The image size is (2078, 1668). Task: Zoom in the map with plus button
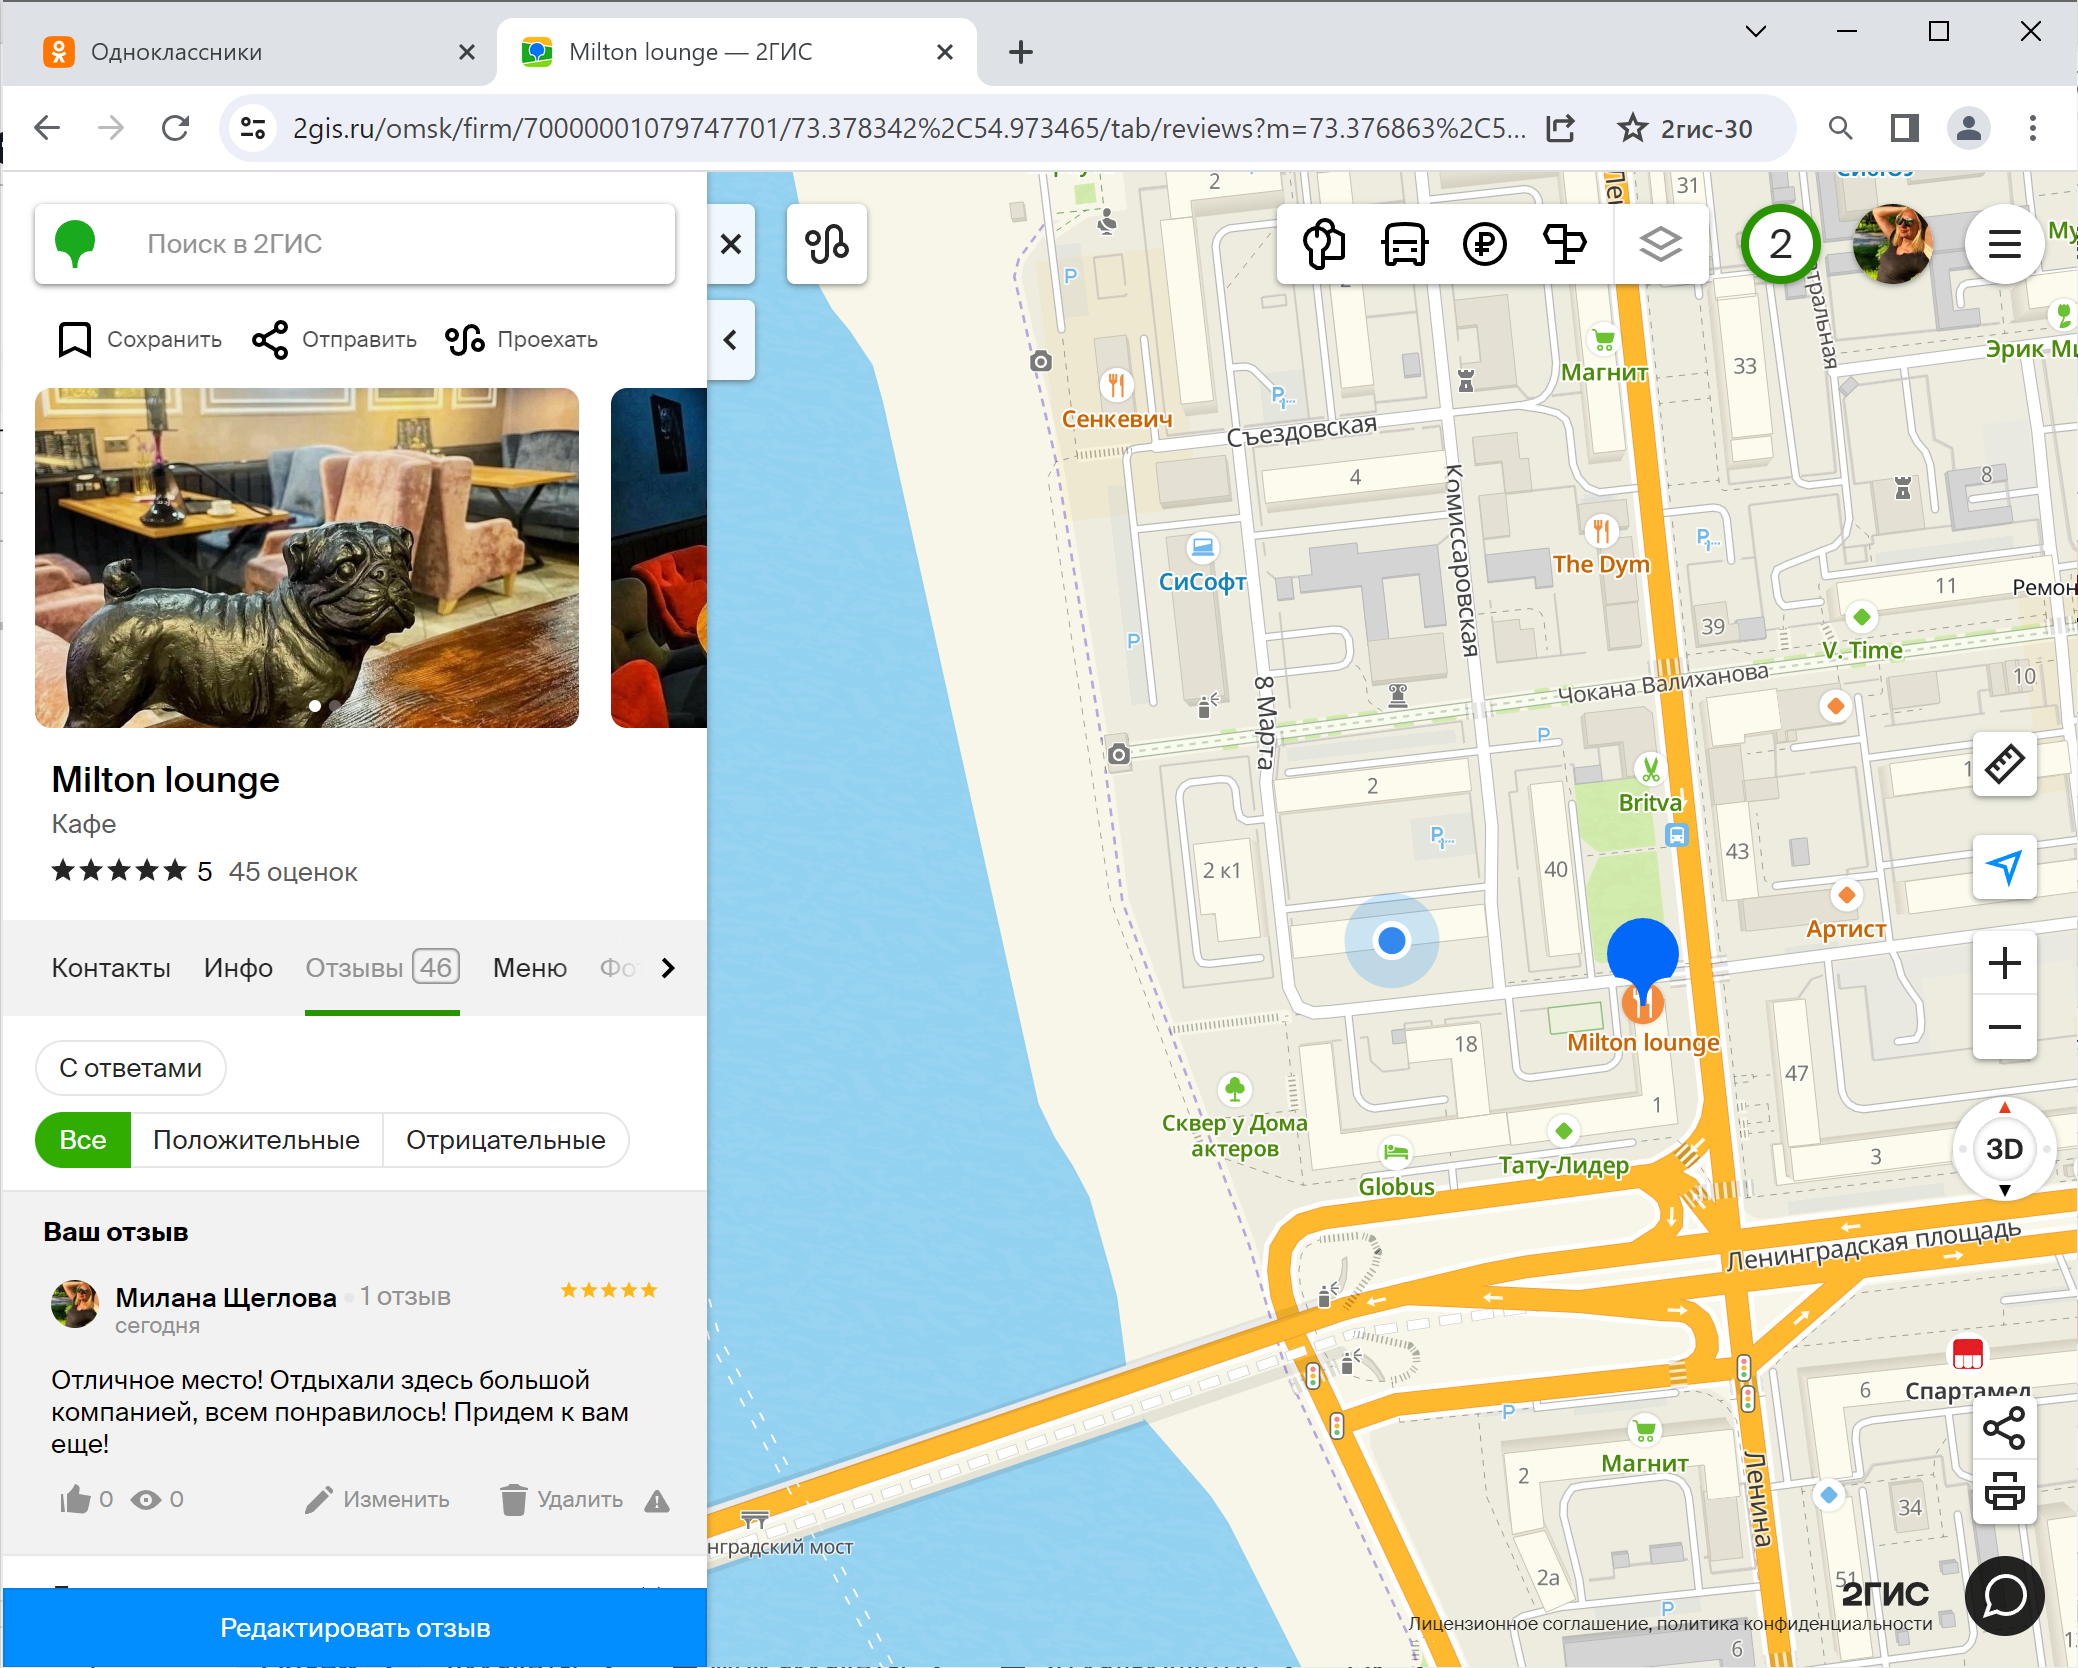[2004, 963]
